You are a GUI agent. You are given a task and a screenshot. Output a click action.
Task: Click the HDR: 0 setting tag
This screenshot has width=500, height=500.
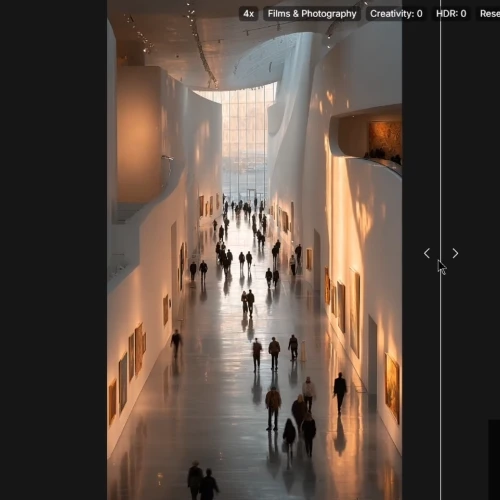pyautogui.click(x=451, y=14)
